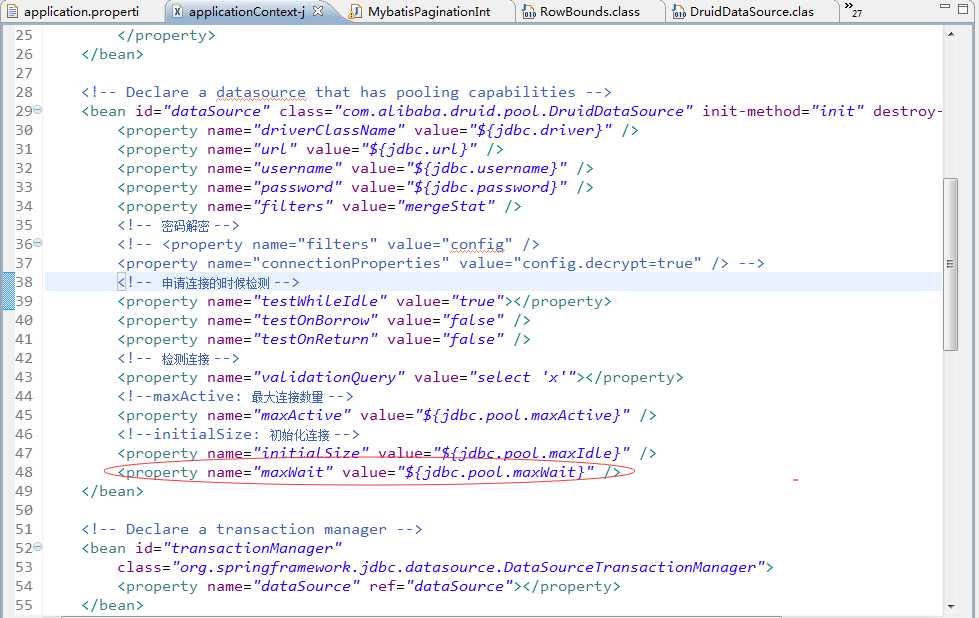Screen dimensions: 979x618
Task: Open the RowBounds.class tab
Action: tap(590, 12)
